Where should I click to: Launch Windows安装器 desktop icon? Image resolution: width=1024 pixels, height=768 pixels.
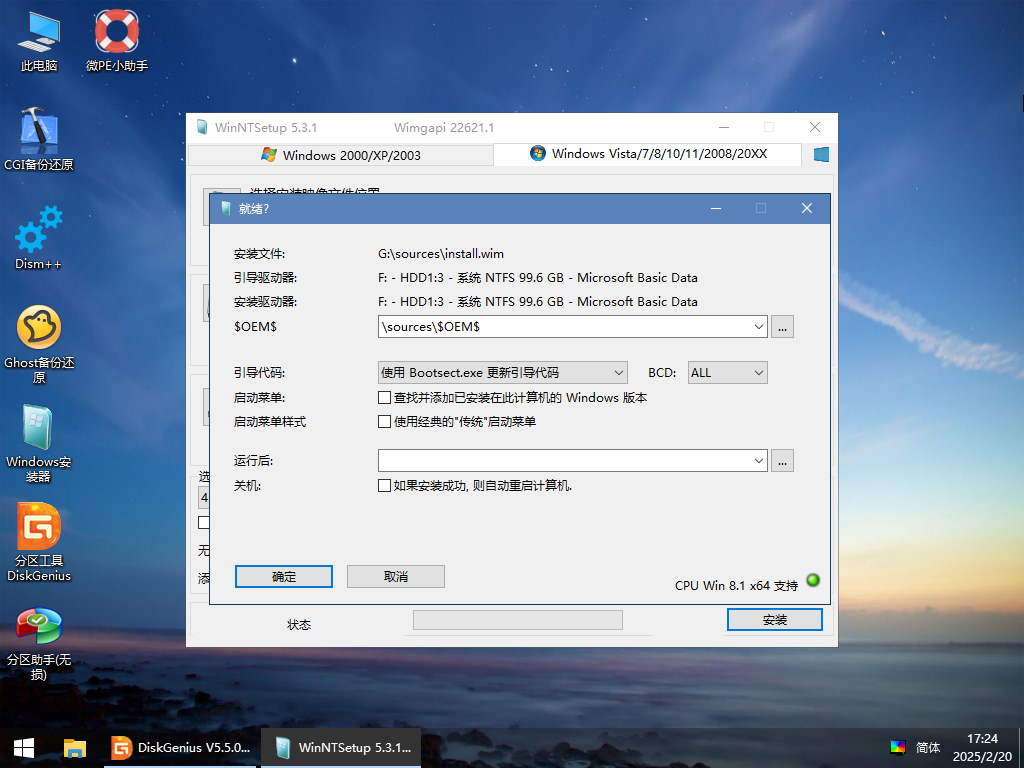coord(39,443)
